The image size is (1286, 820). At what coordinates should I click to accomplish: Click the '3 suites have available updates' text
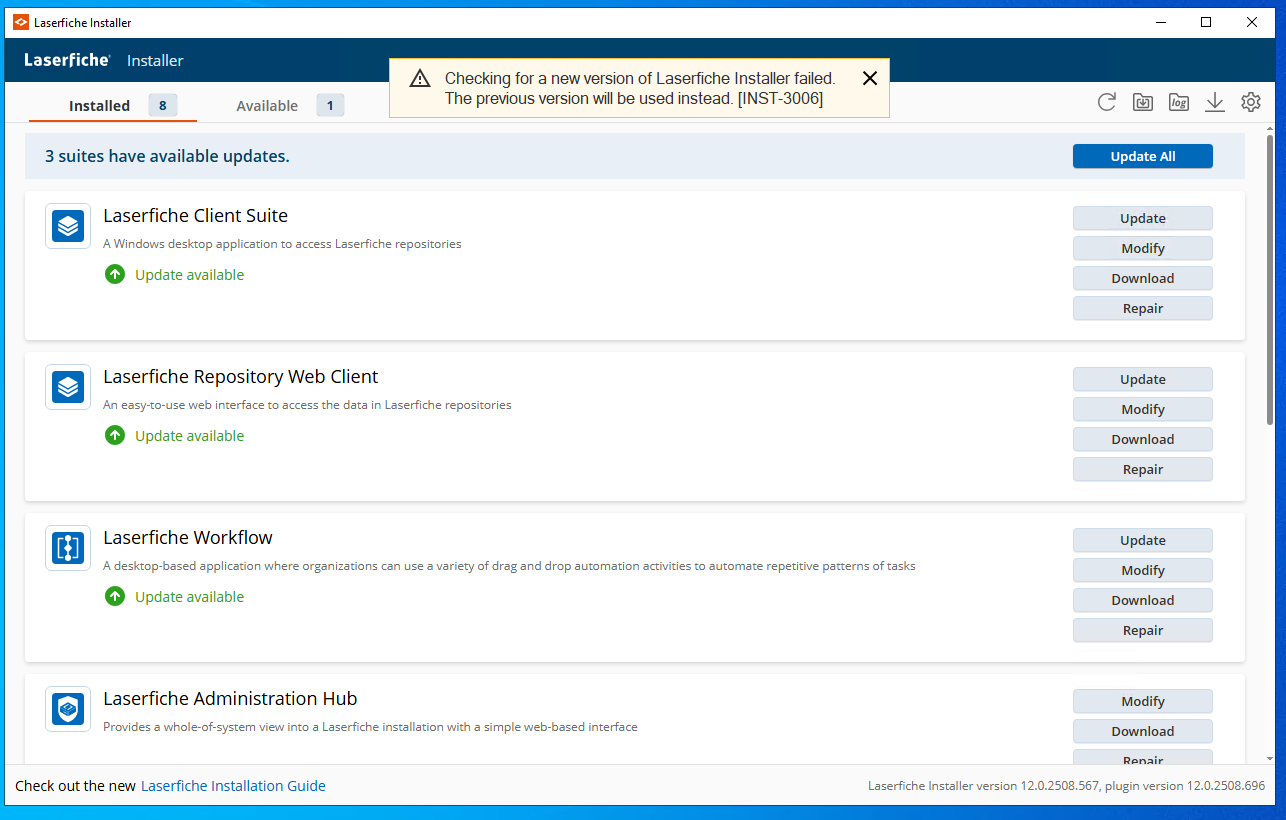[x=167, y=156]
